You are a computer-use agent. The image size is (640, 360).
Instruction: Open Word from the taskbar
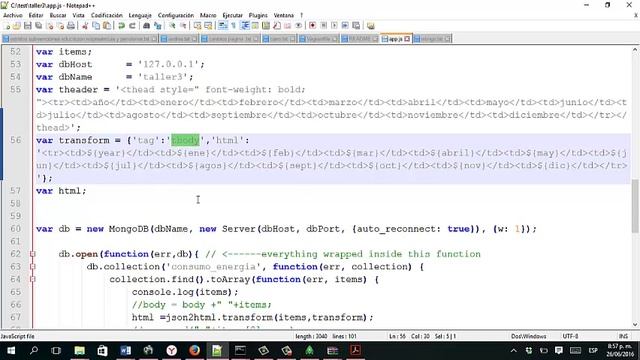click(125, 350)
